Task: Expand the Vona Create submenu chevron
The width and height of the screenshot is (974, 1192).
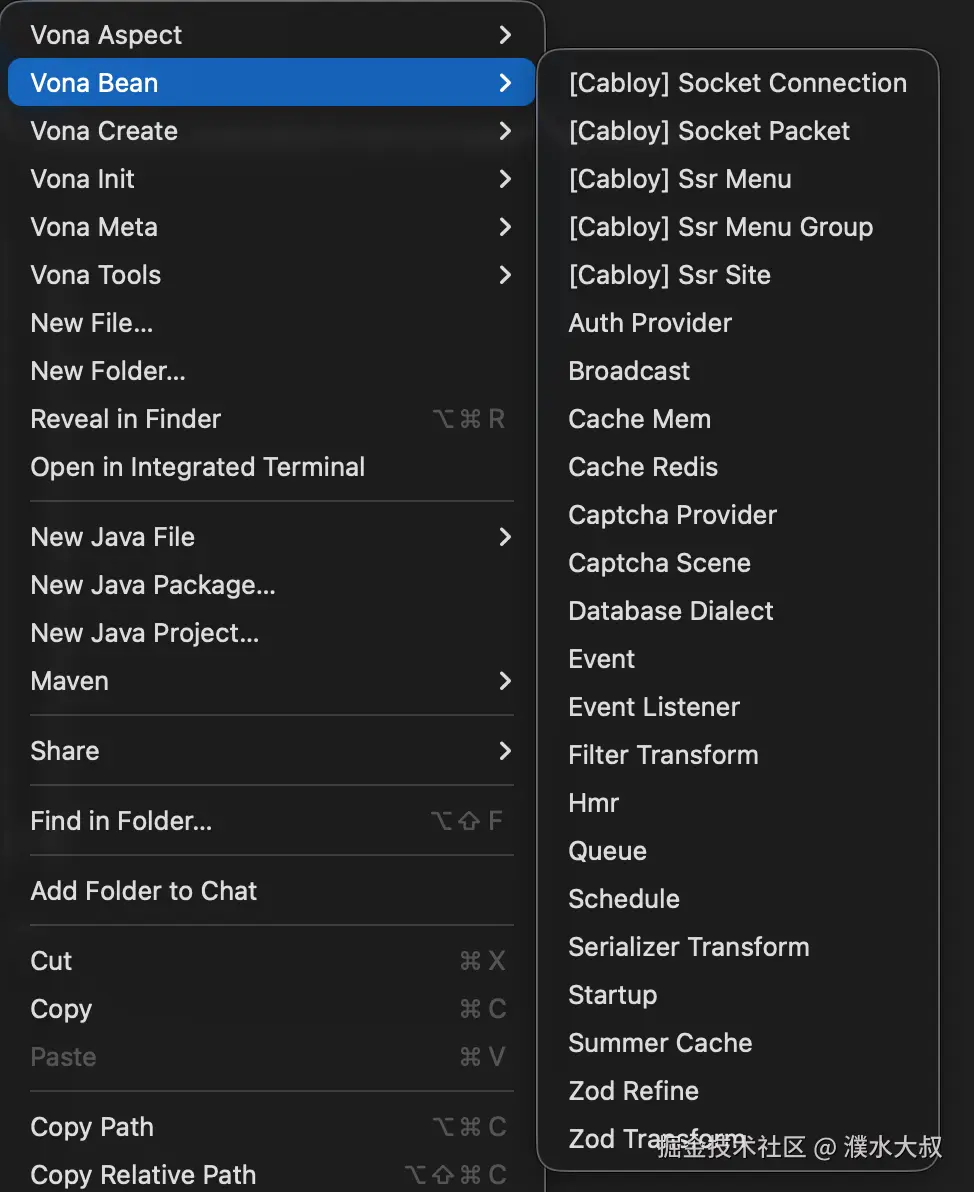Action: click(505, 130)
